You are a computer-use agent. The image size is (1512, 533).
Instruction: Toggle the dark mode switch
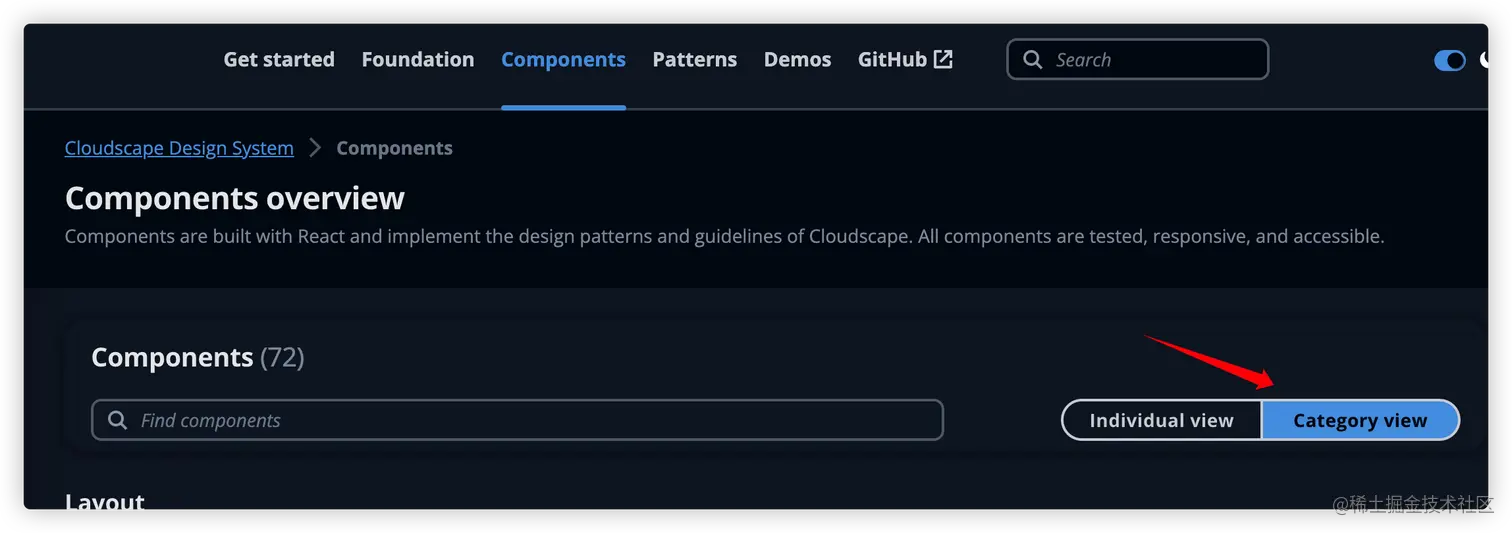coord(1449,61)
